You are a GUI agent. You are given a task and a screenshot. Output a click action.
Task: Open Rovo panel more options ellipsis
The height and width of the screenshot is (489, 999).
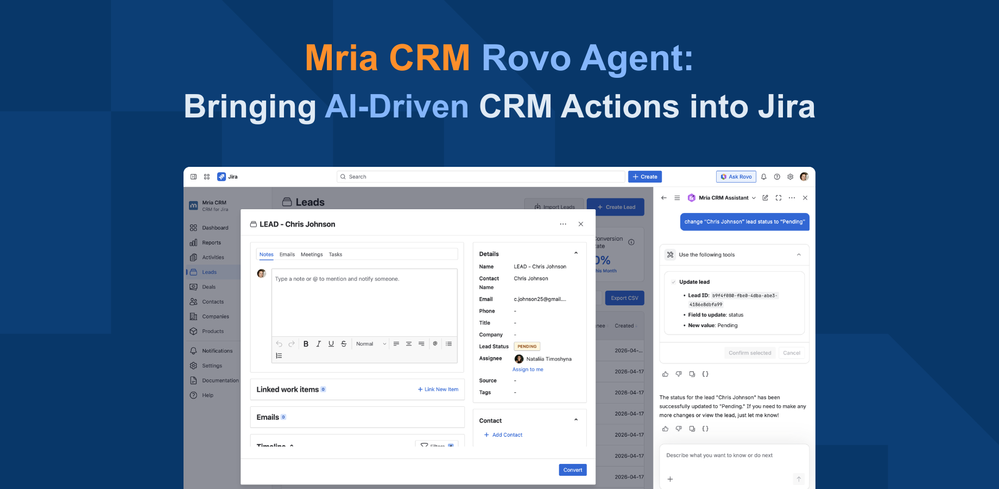(x=792, y=198)
